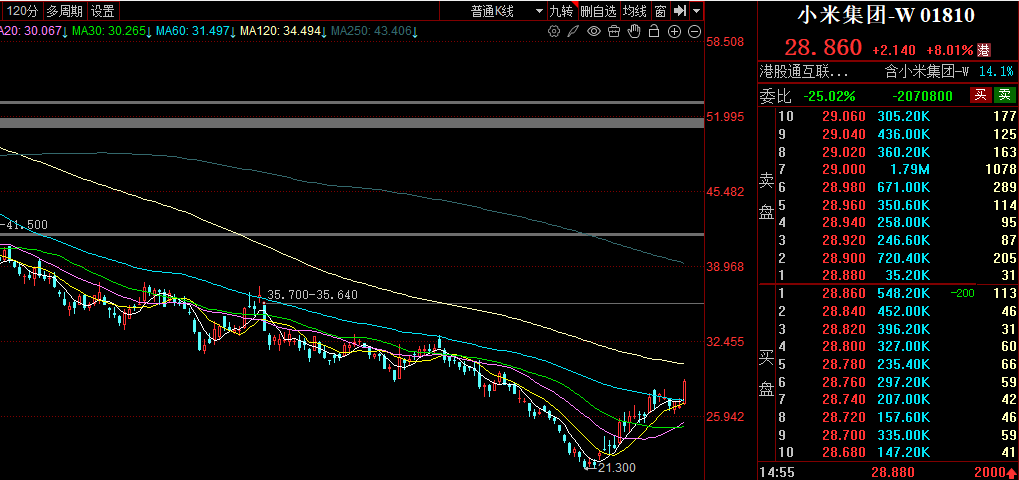The height and width of the screenshot is (480, 1019).
Task: Click the MA60 cyan indicator label
Action: [x=194, y=31]
